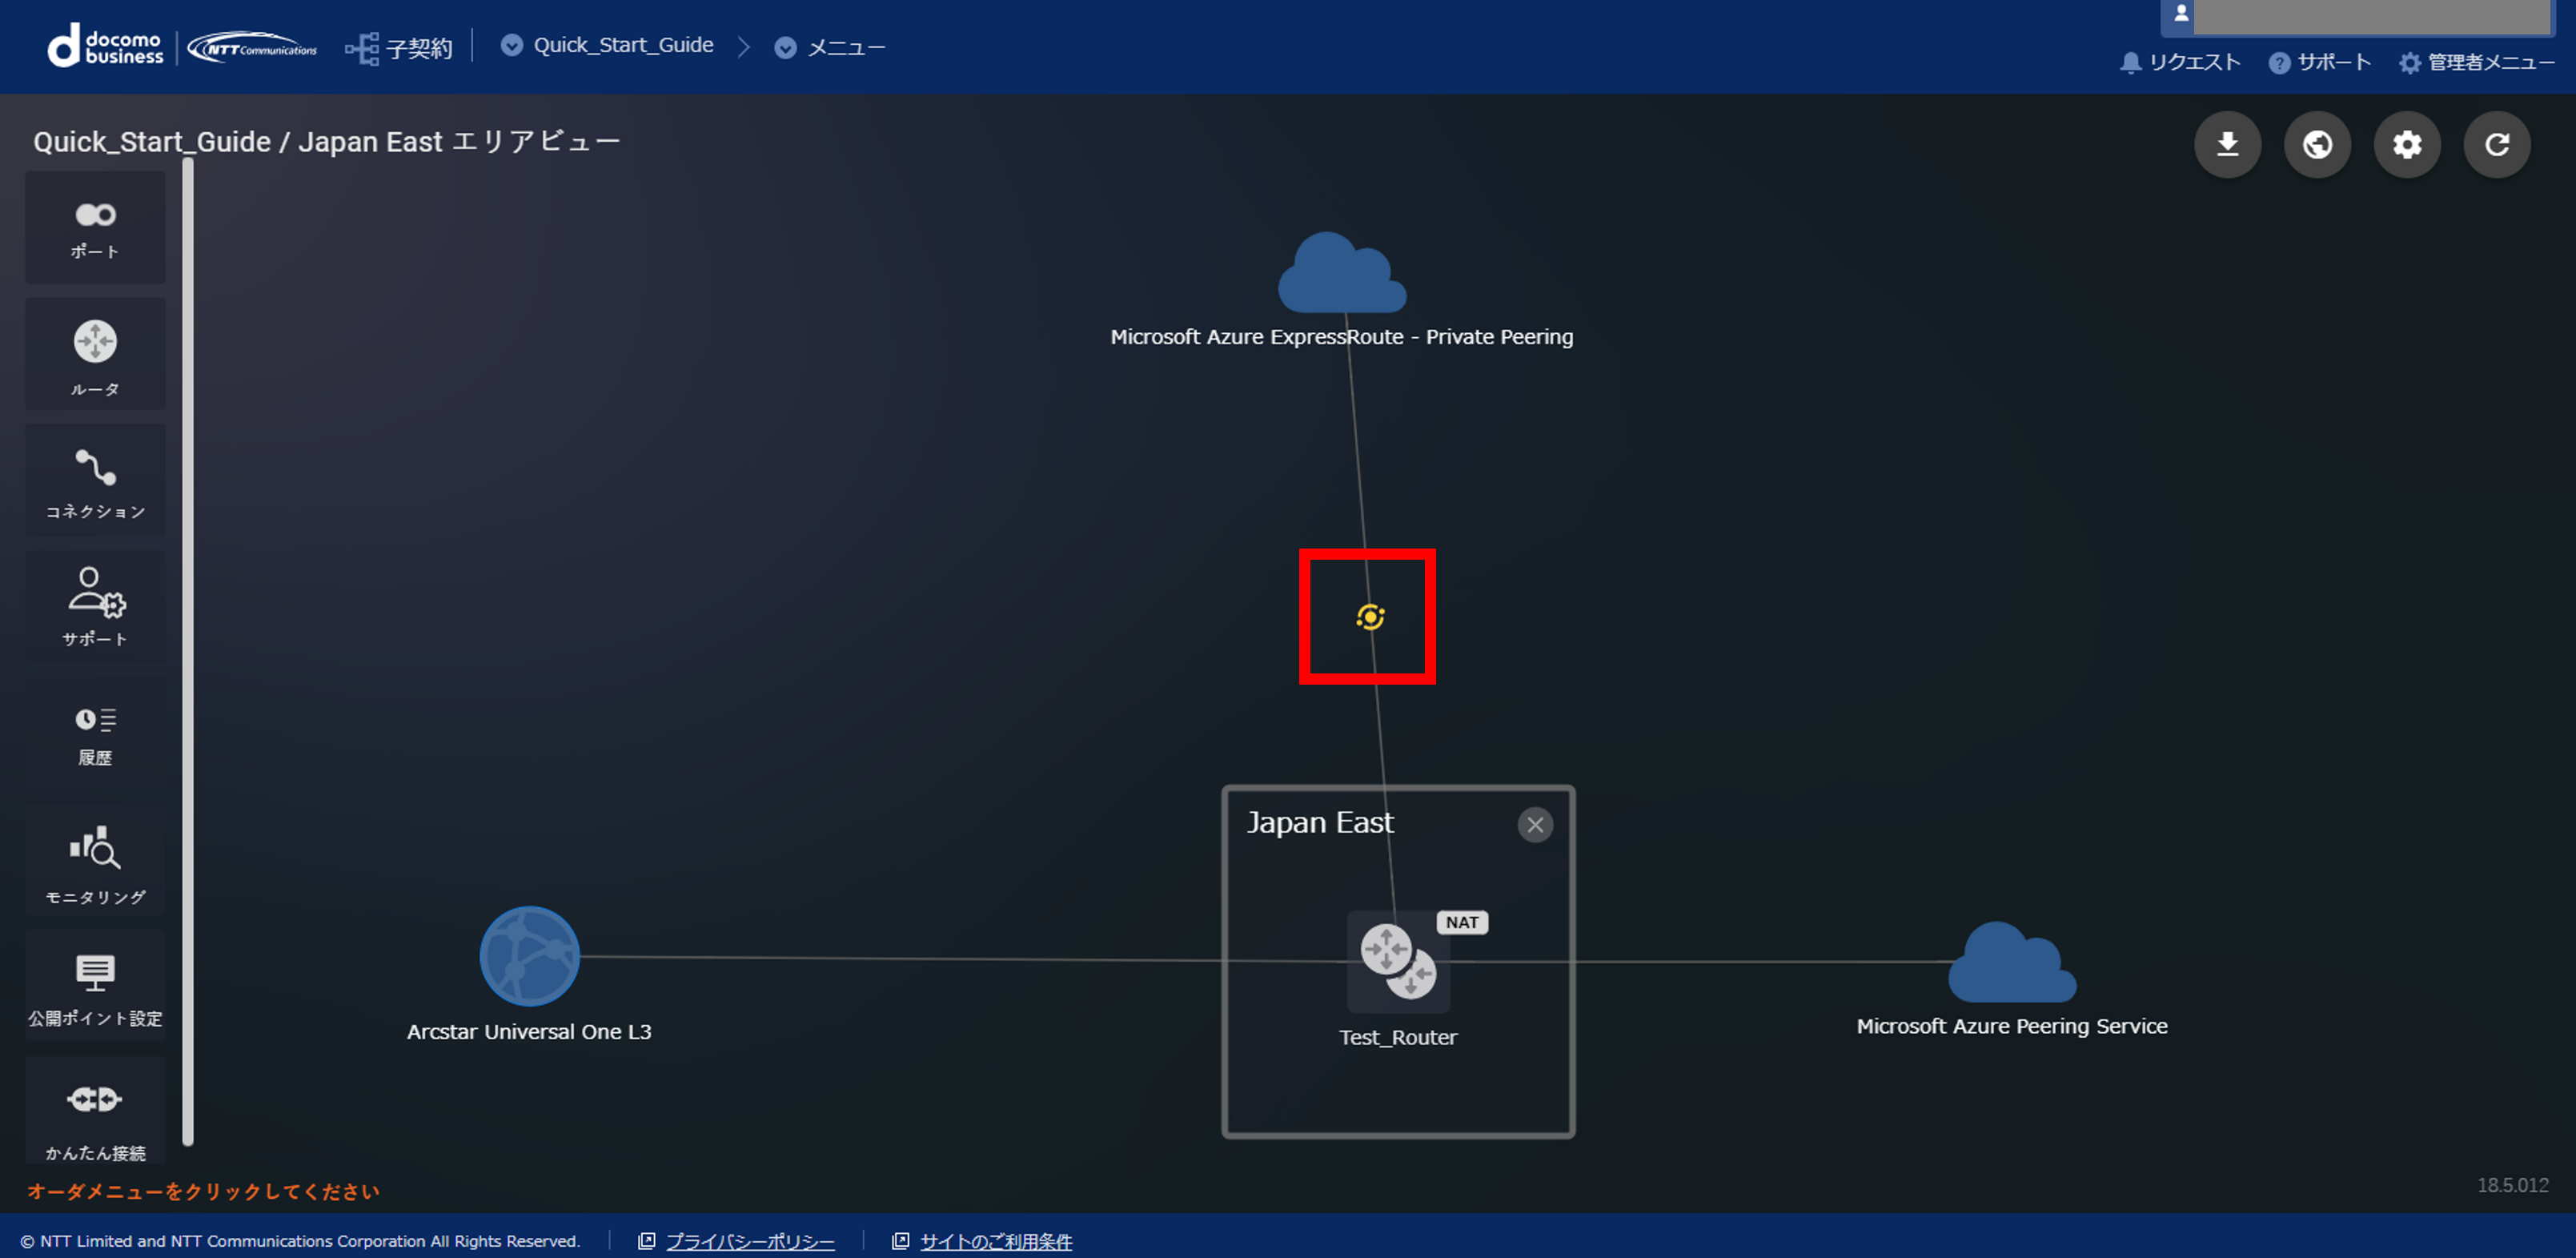
Task: Expand the メニュー dropdown
Action: coord(830,47)
